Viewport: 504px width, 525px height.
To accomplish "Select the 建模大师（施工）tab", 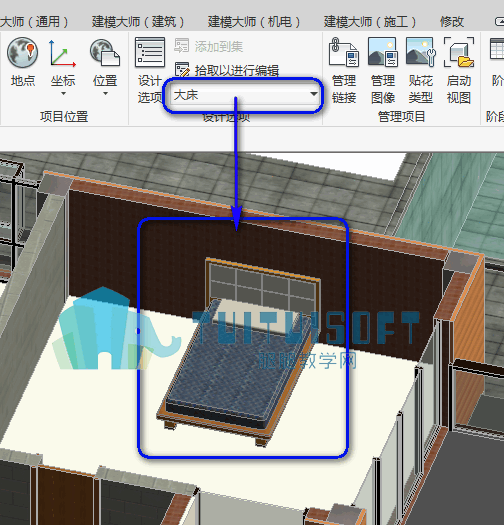I will click(370, 22).
